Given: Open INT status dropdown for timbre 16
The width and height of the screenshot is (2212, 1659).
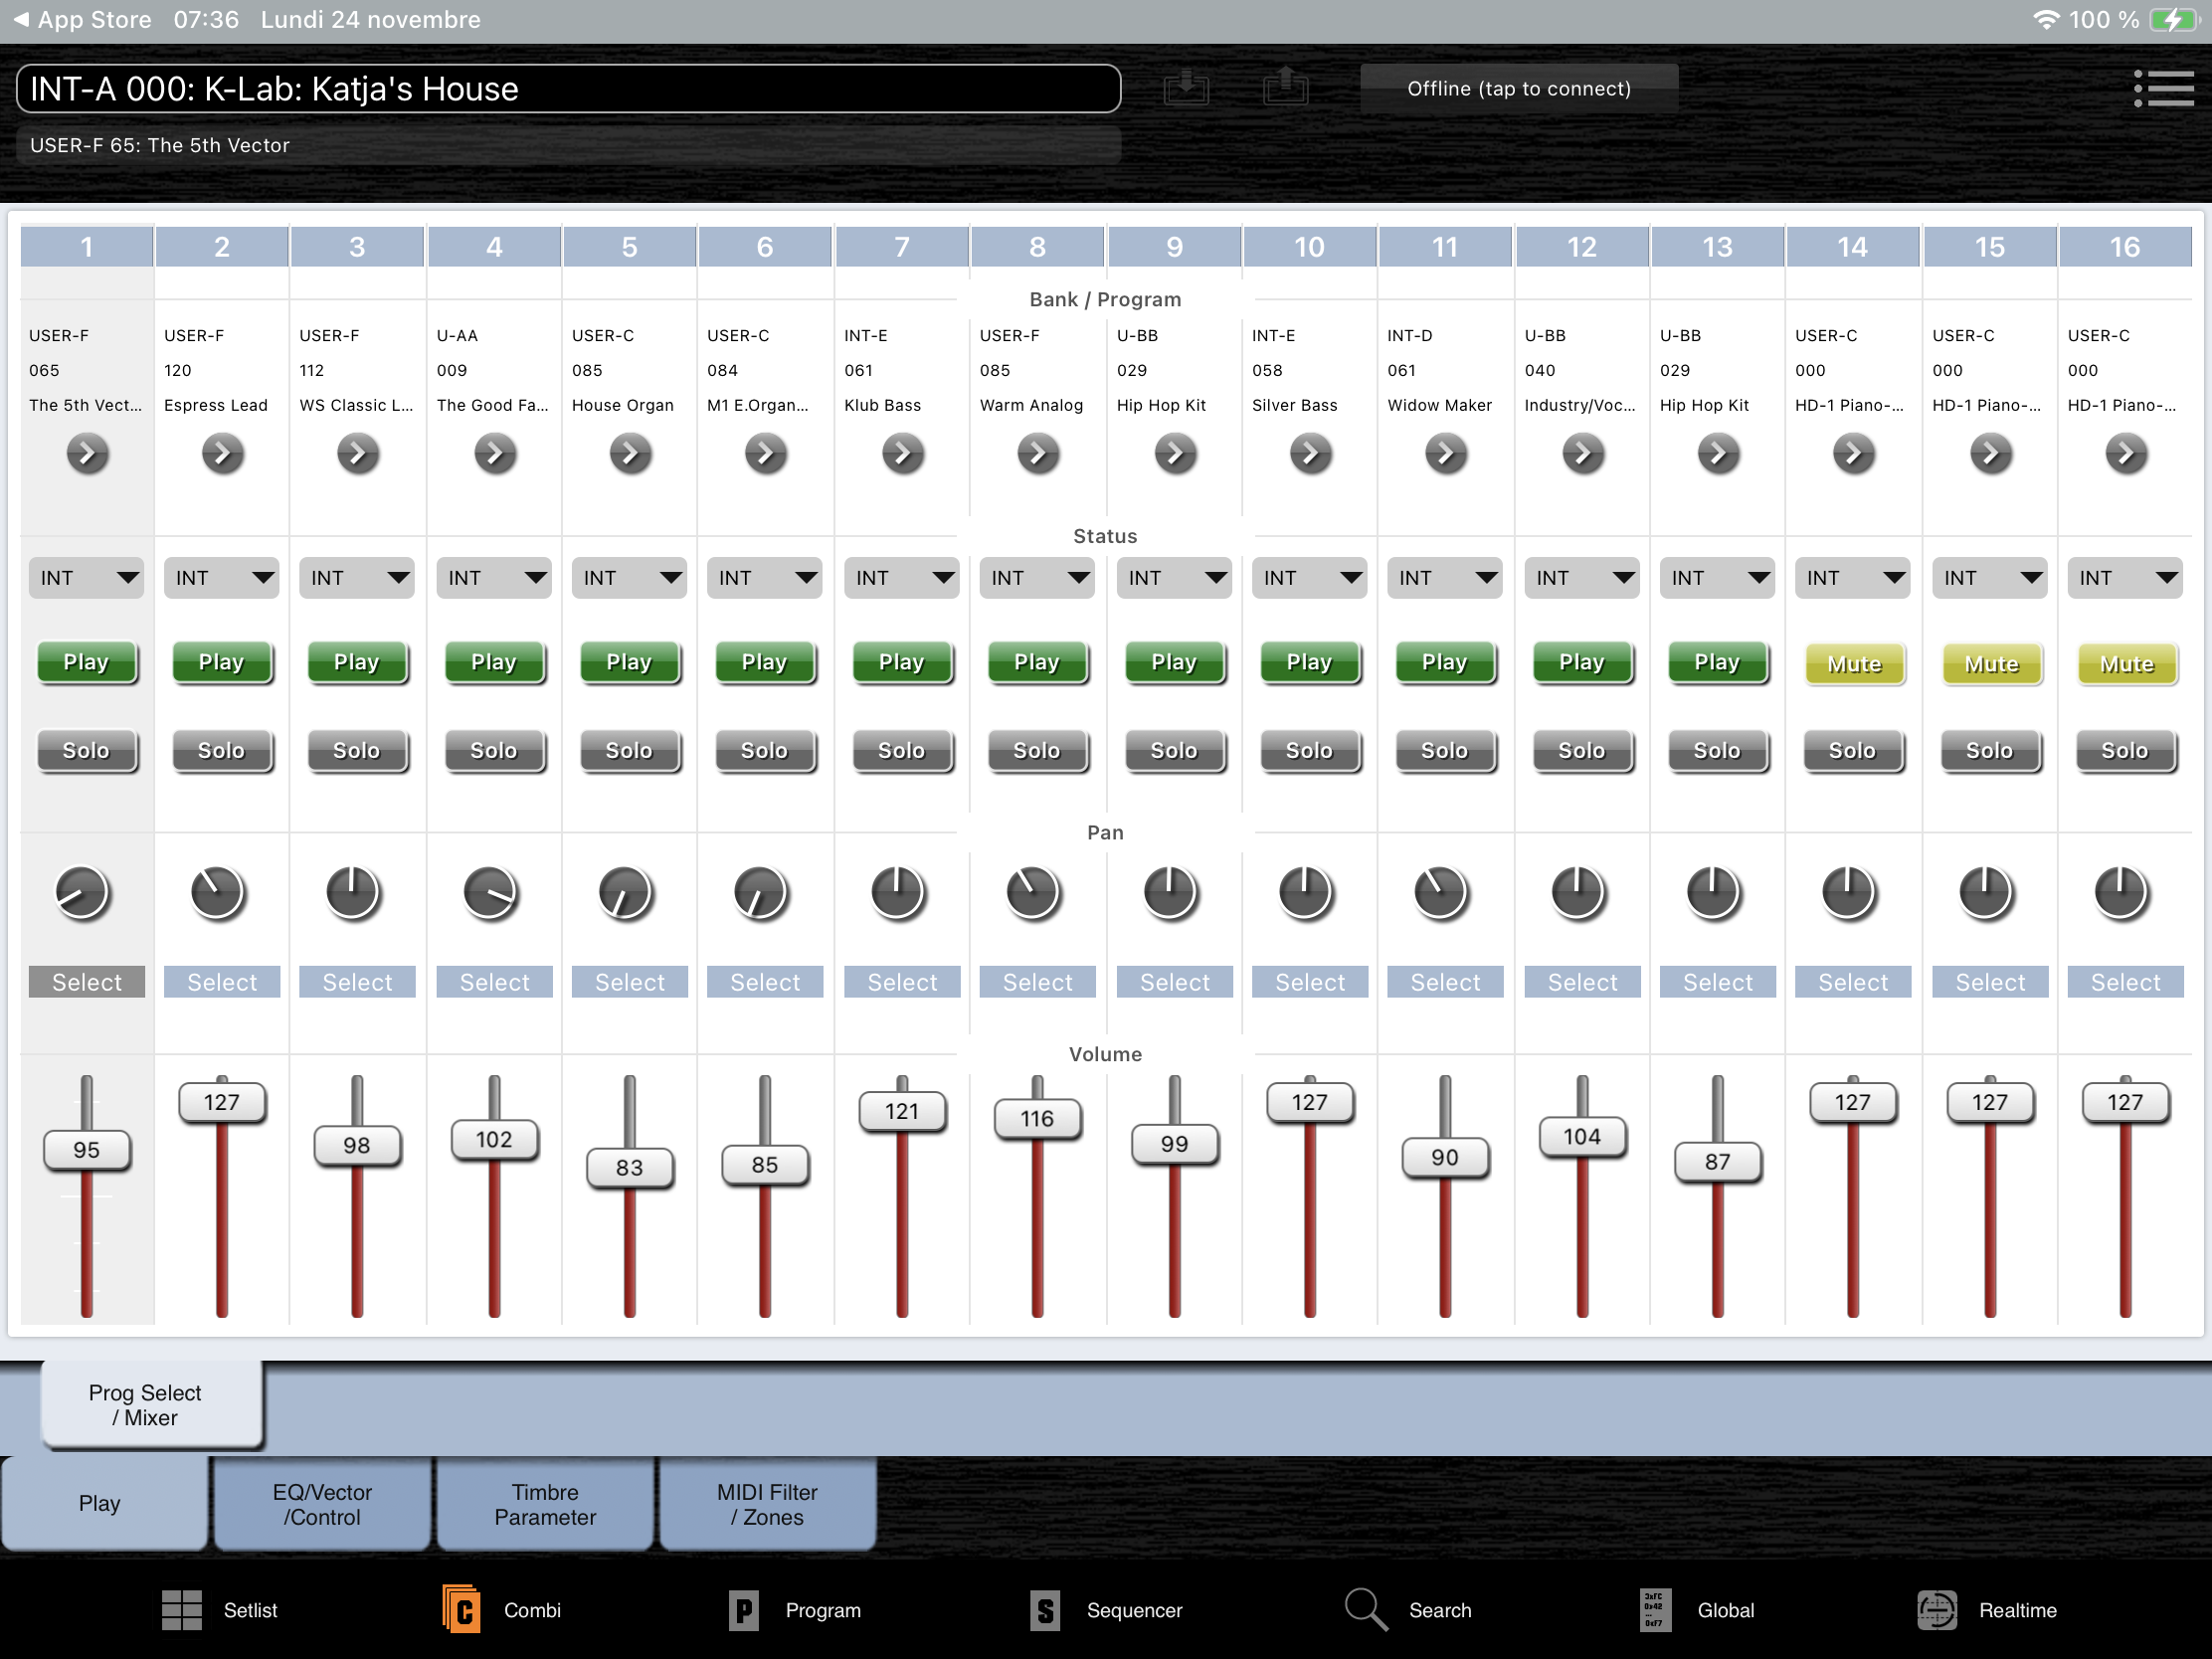Looking at the screenshot, I should 2124,578.
